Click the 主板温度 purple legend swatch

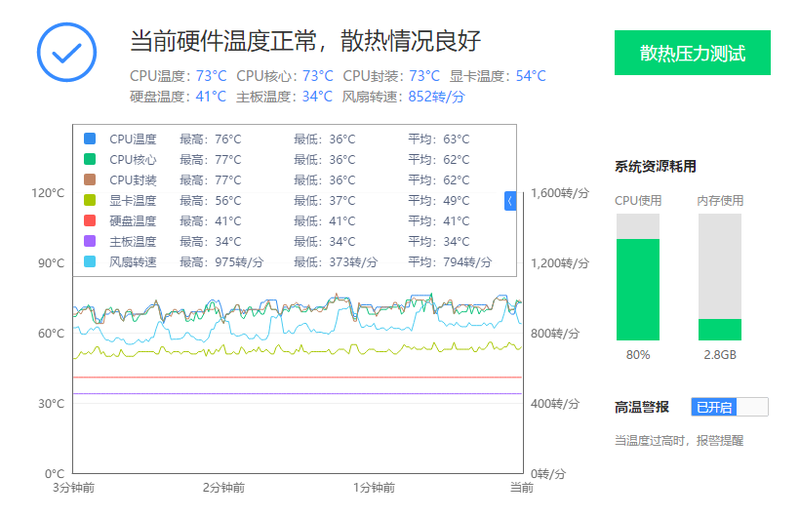[x=89, y=241]
